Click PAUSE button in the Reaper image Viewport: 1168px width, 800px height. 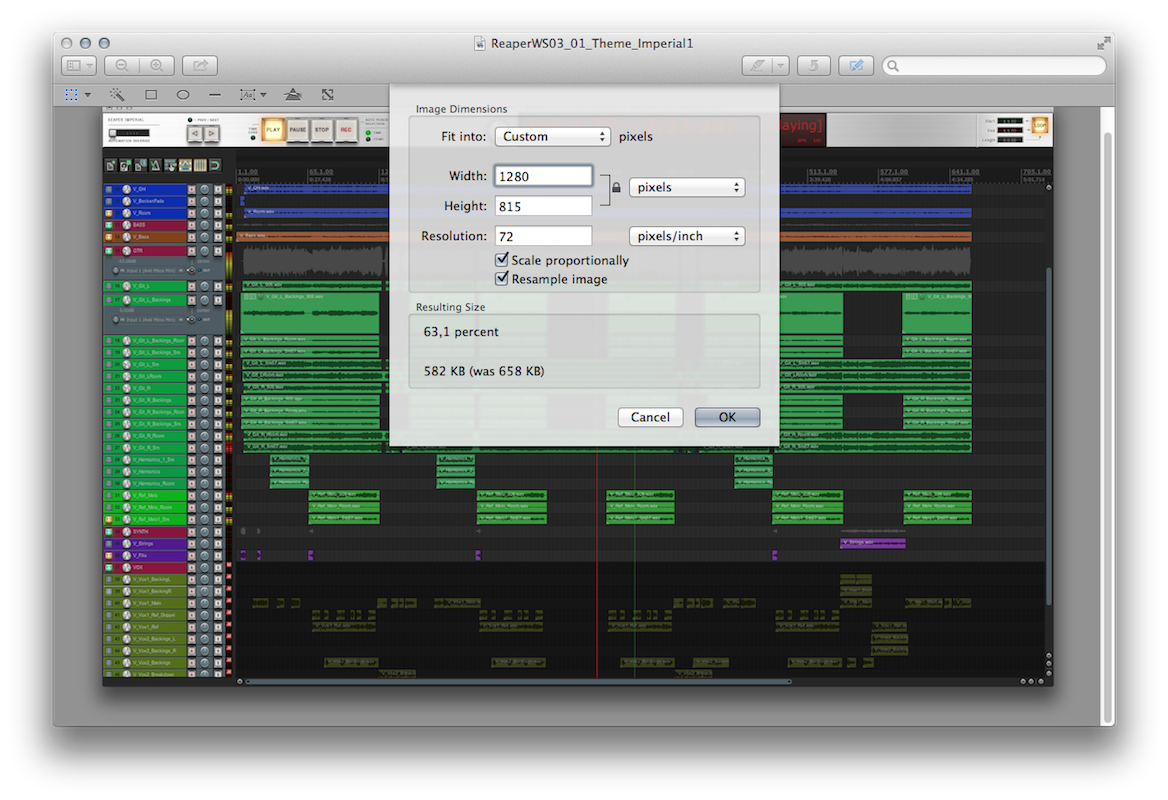[x=298, y=130]
